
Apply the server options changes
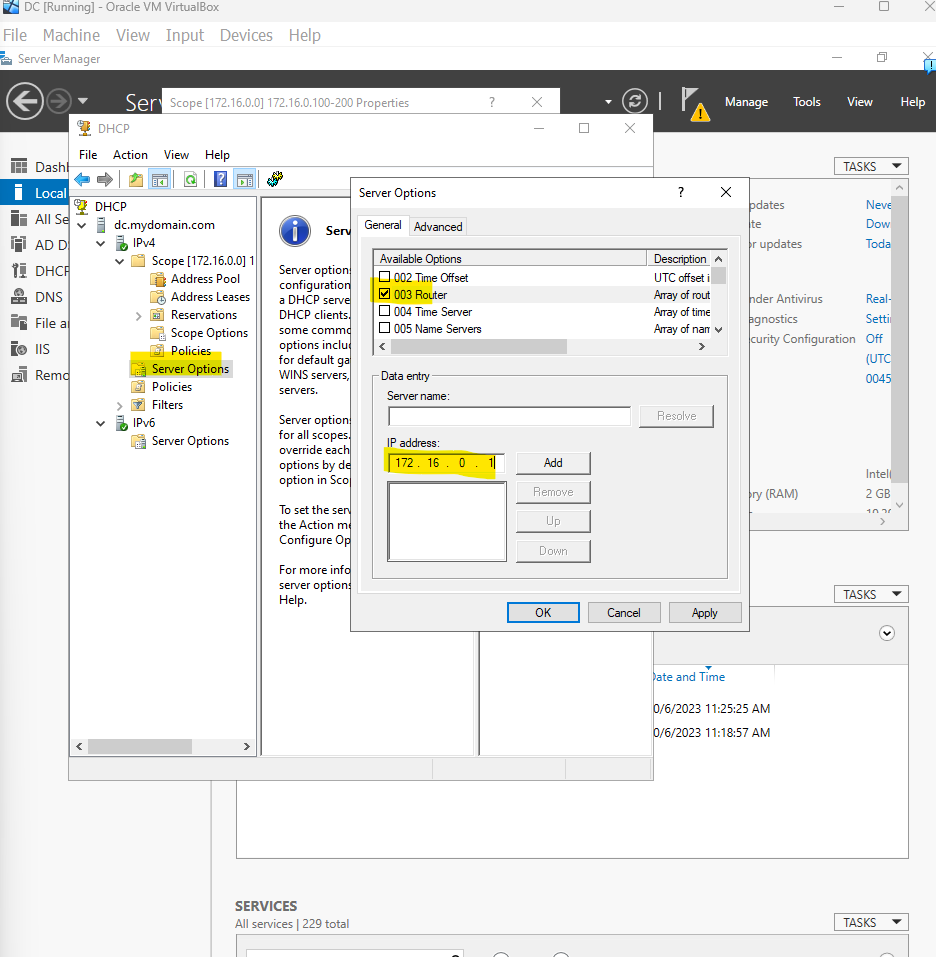tap(705, 612)
